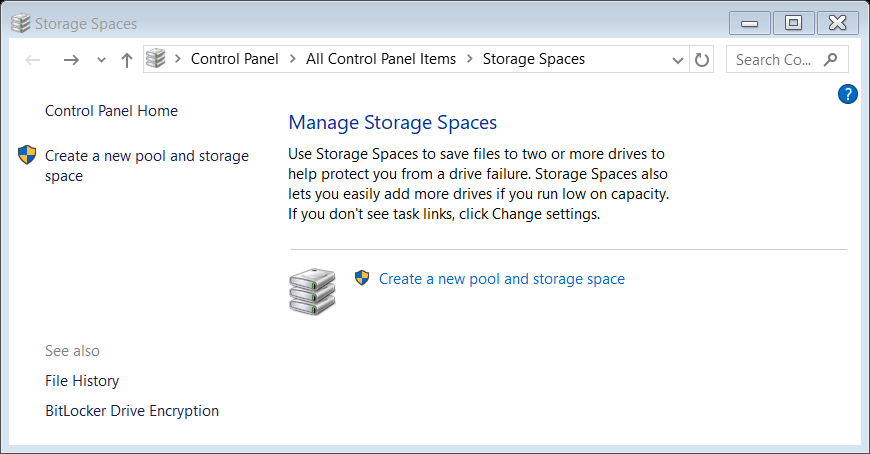Click sidebar Create a new pool and storage space
The width and height of the screenshot is (870, 454).
(x=147, y=166)
